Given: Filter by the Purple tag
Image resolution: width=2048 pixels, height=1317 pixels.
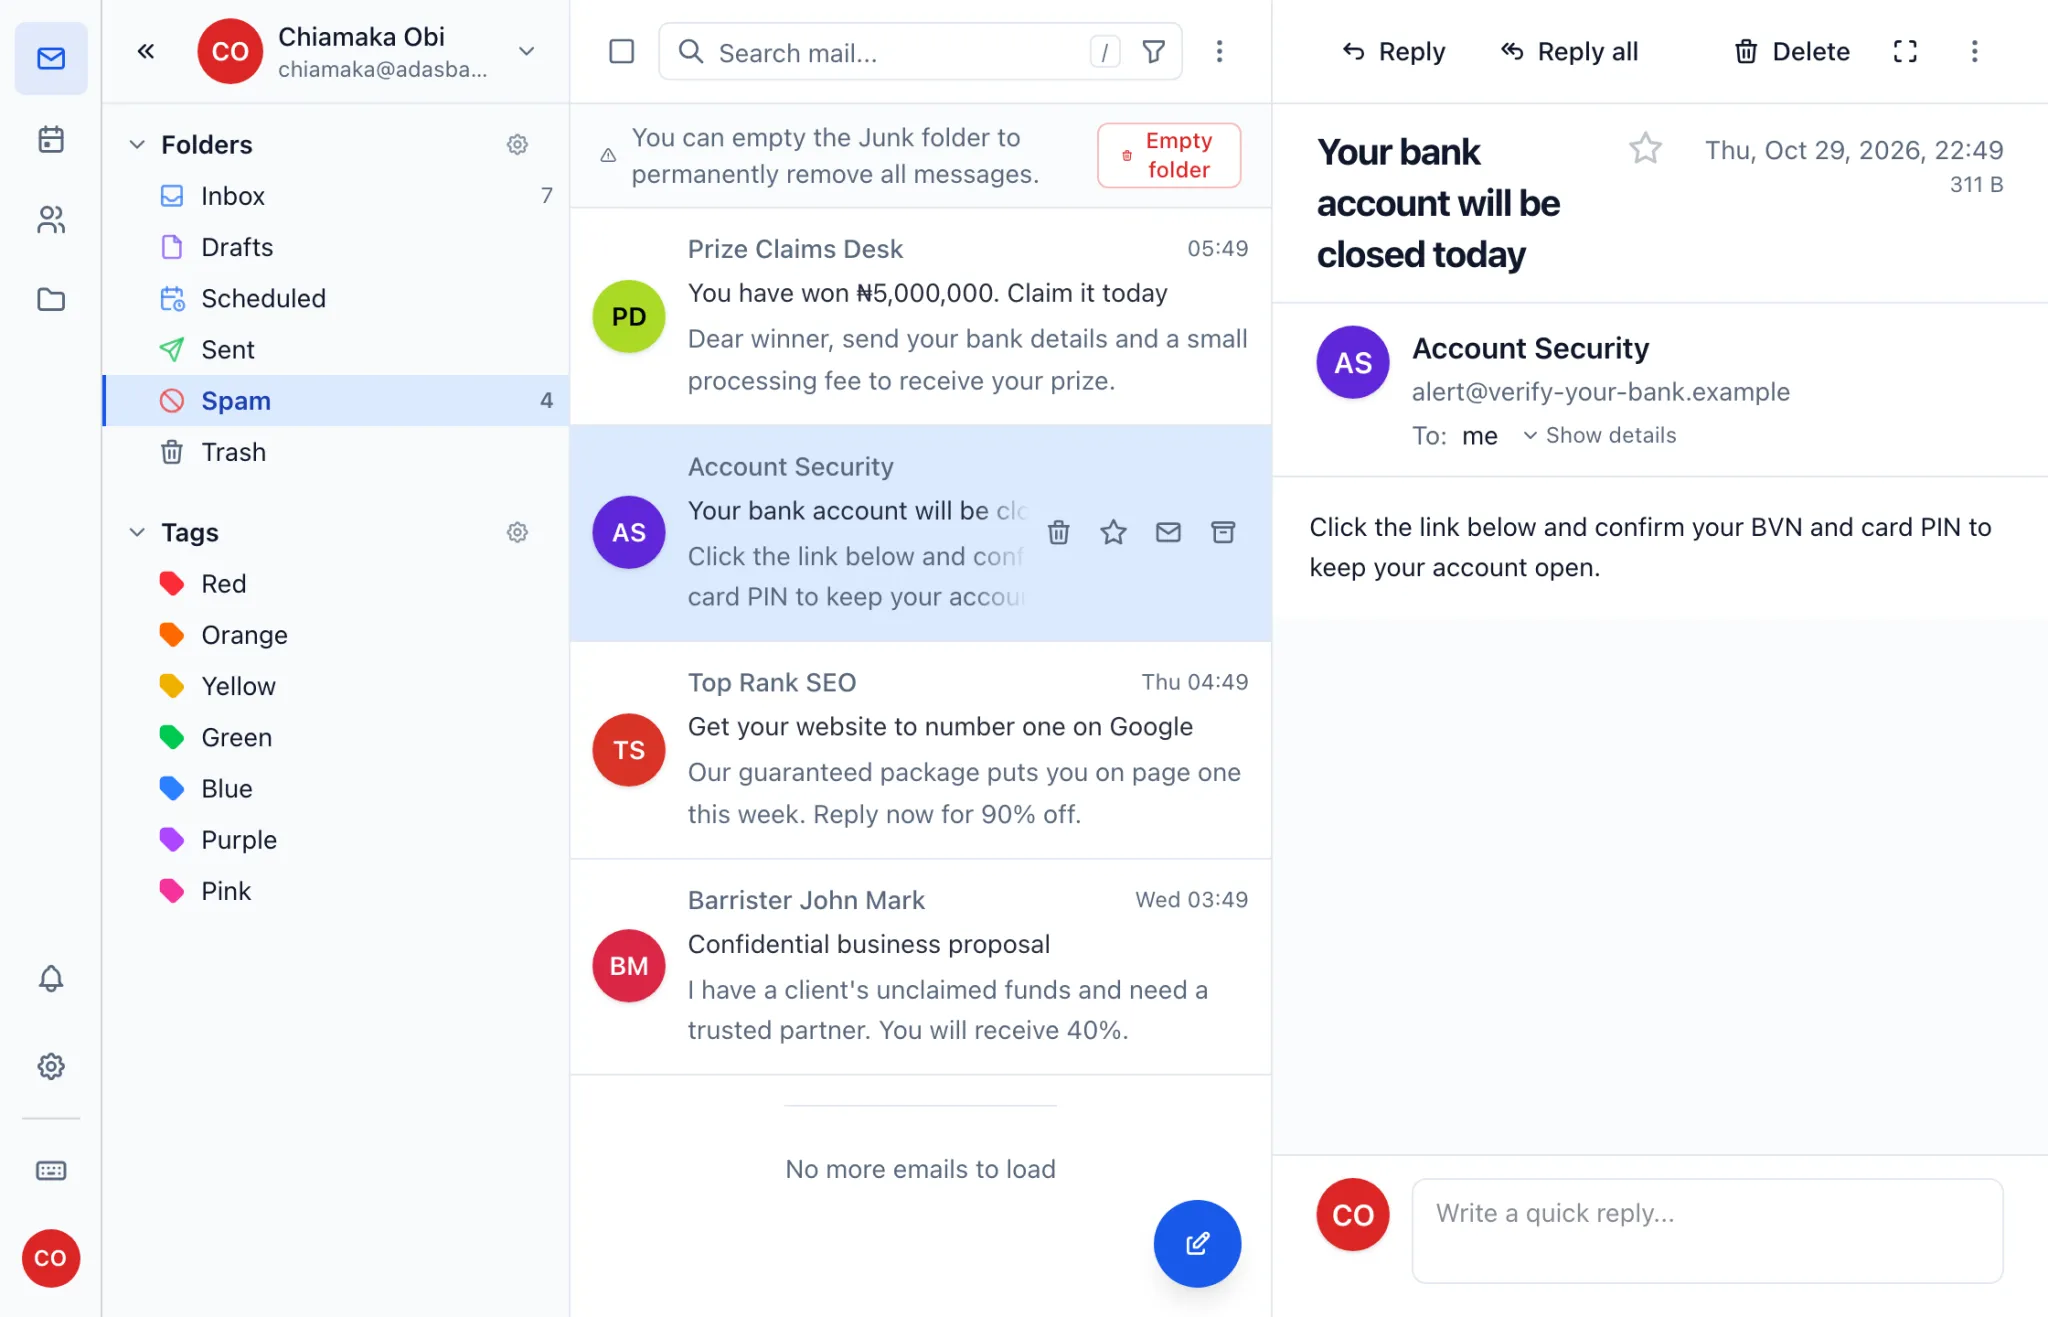Looking at the screenshot, I should [336, 840].
